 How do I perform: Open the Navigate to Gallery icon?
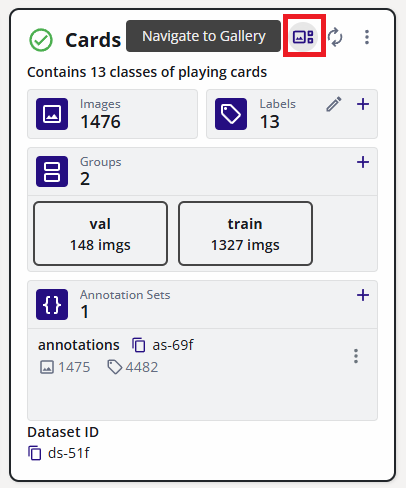coord(303,36)
